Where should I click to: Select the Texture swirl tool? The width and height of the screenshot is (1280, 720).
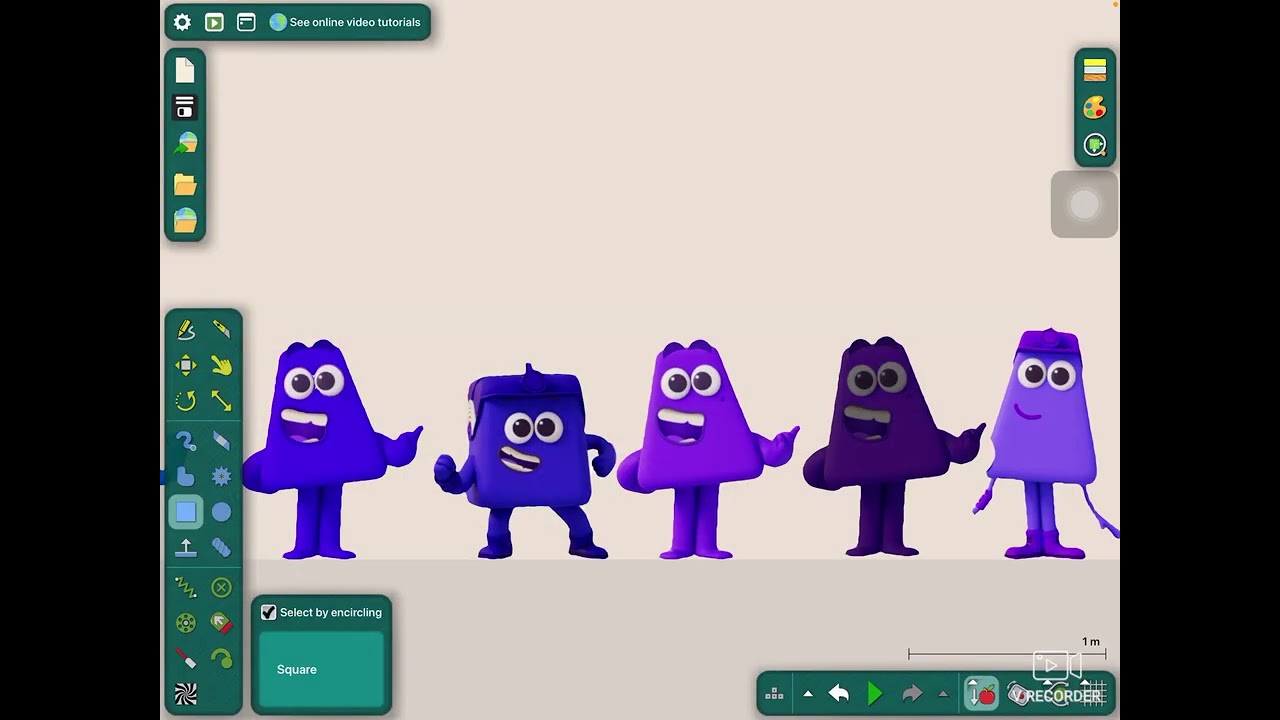click(186, 694)
